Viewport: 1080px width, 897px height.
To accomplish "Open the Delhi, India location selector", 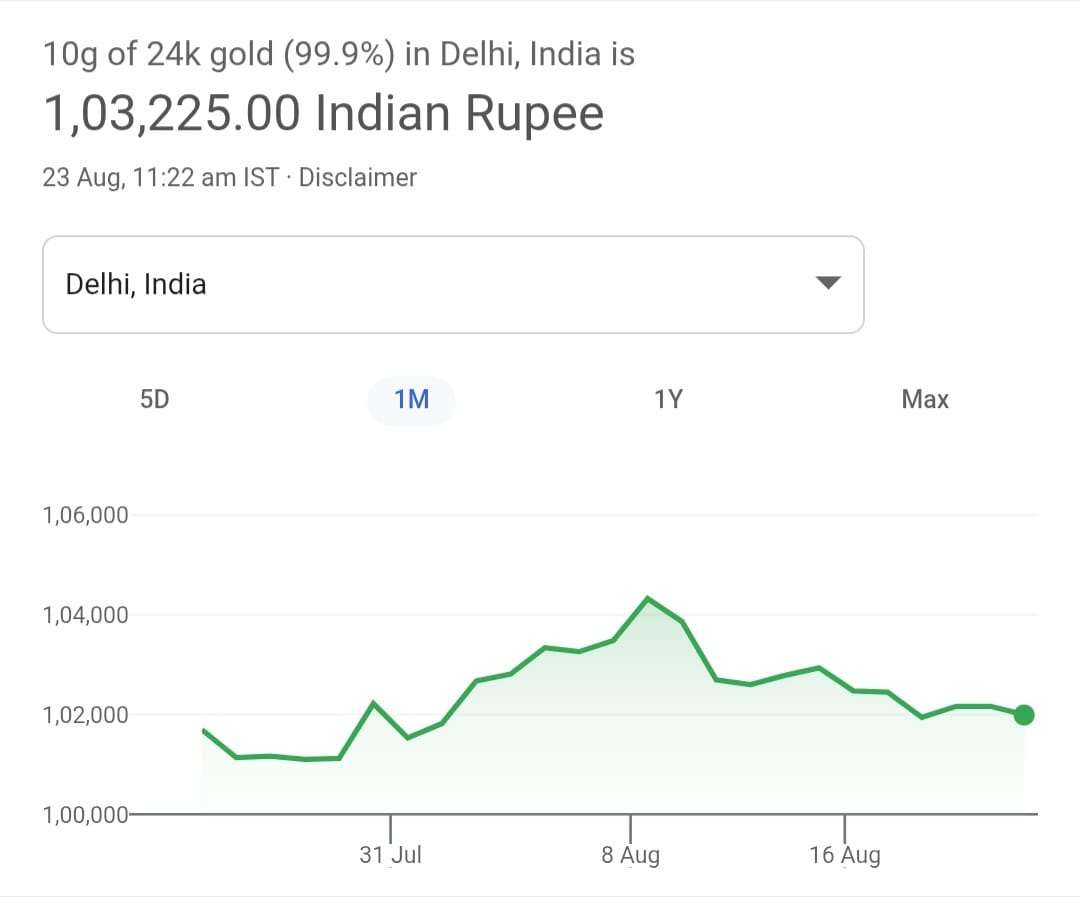I will [453, 284].
